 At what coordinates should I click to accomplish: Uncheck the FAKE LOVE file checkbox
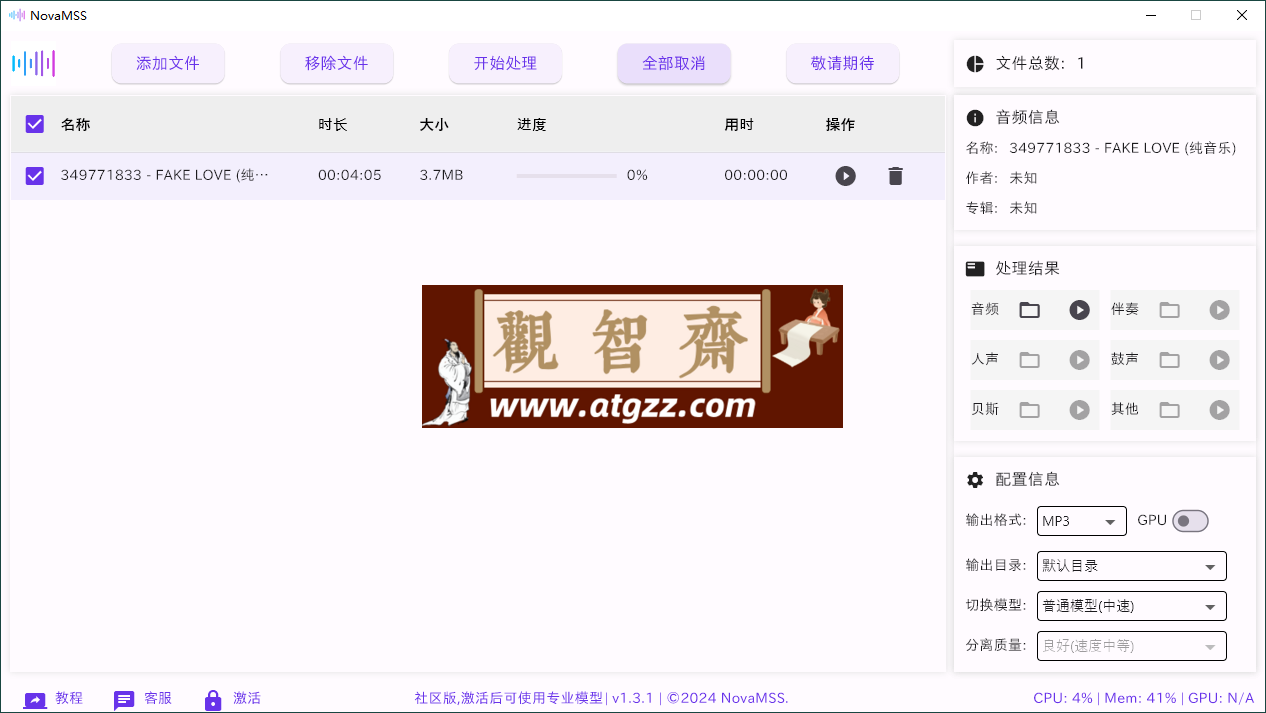35,176
